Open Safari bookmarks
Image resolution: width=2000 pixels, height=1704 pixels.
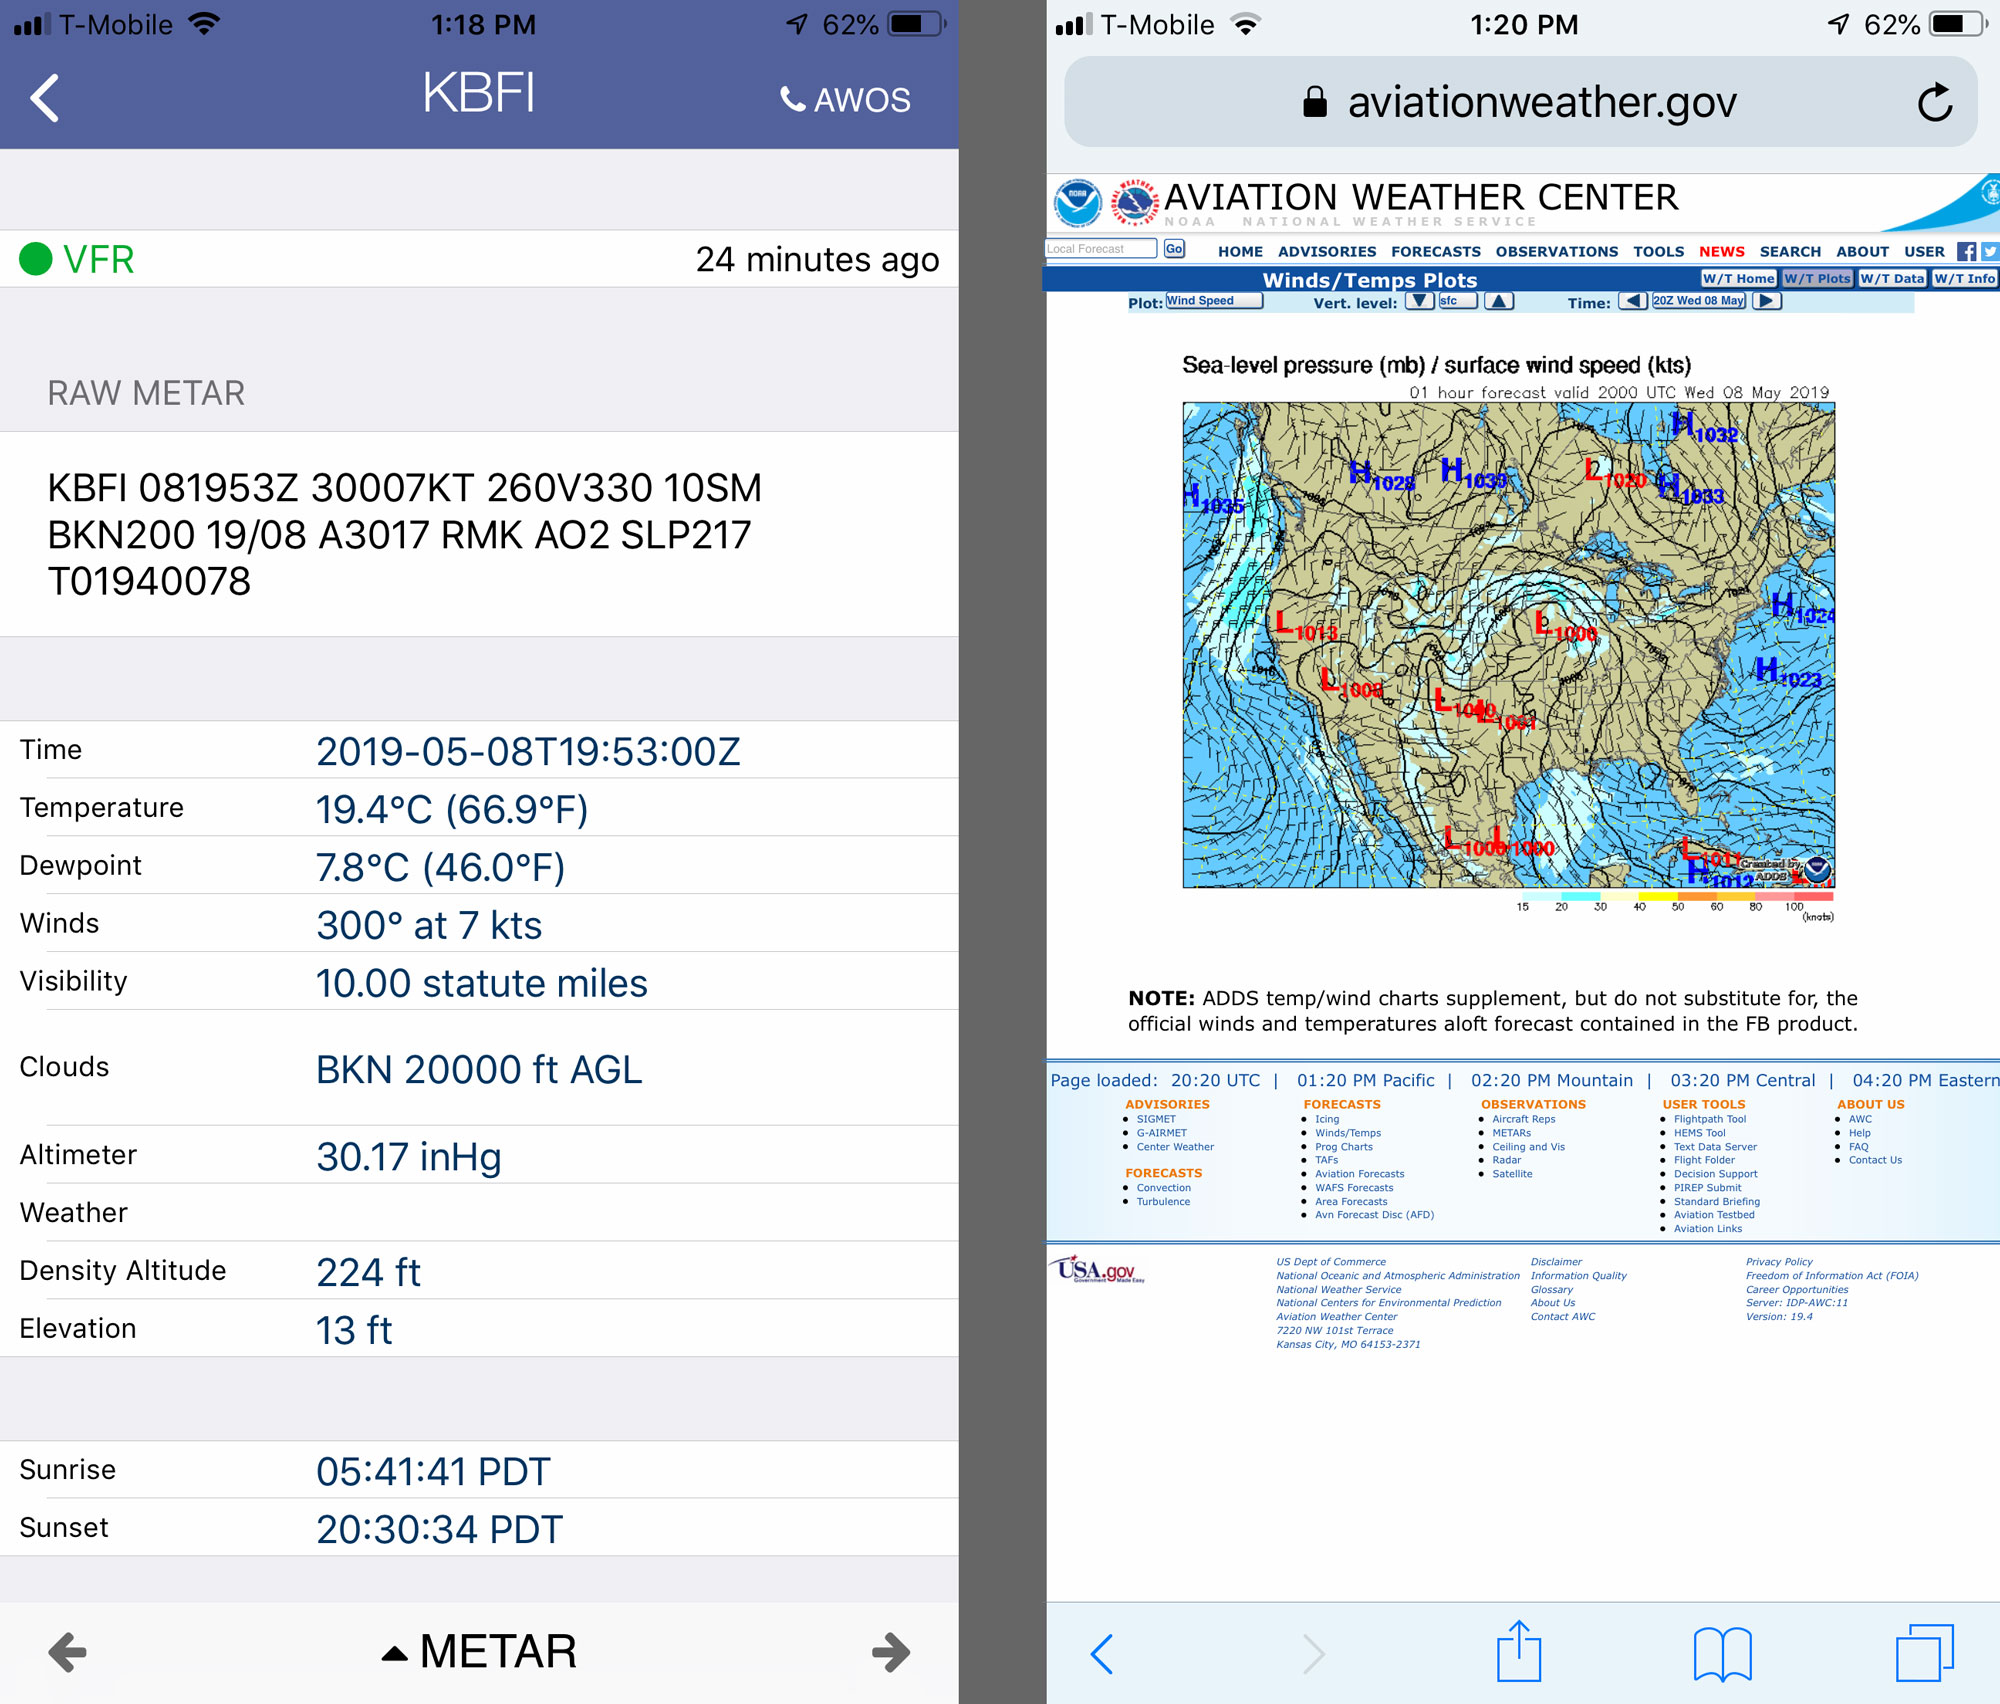1722,1654
